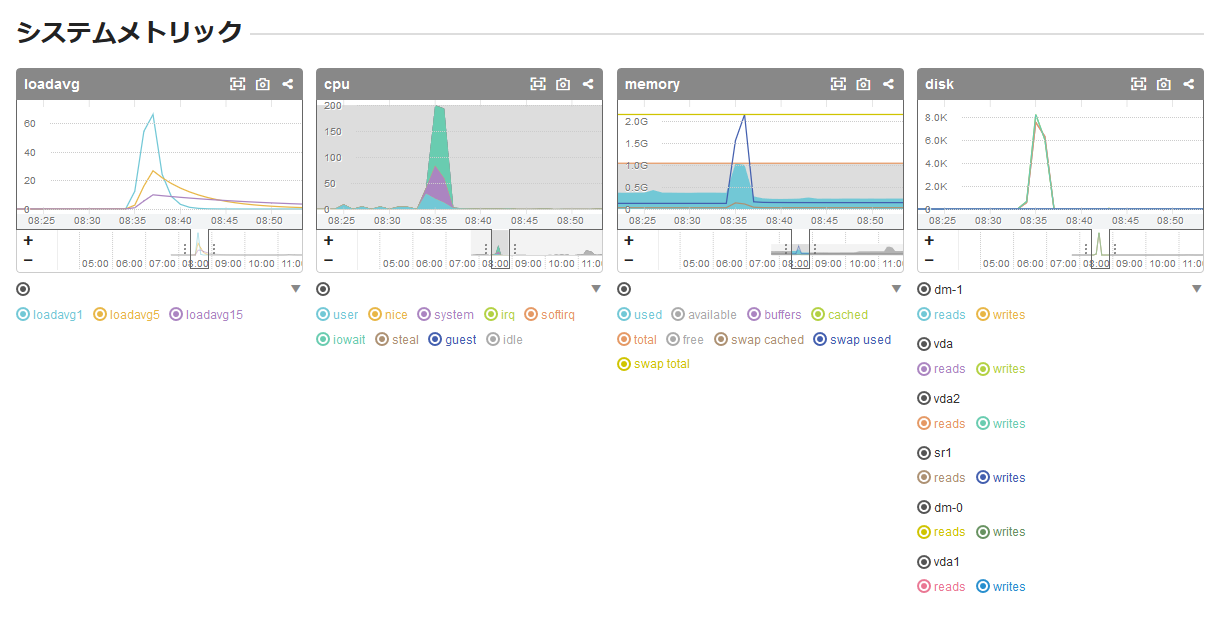
Task: Click the swap total legend label
Action: pos(661,364)
